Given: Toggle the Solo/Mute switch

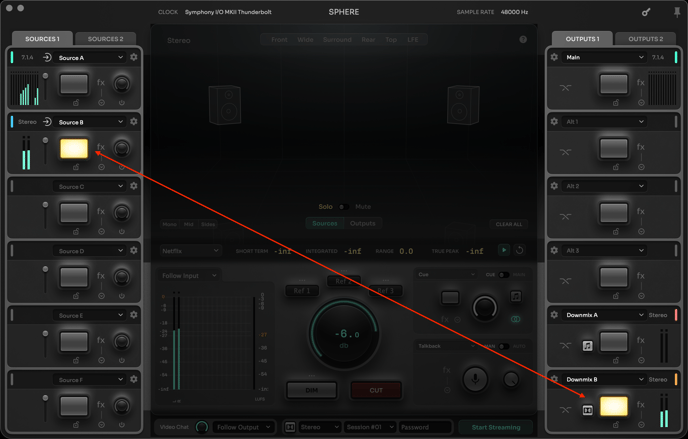Looking at the screenshot, I should coord(341,207).
